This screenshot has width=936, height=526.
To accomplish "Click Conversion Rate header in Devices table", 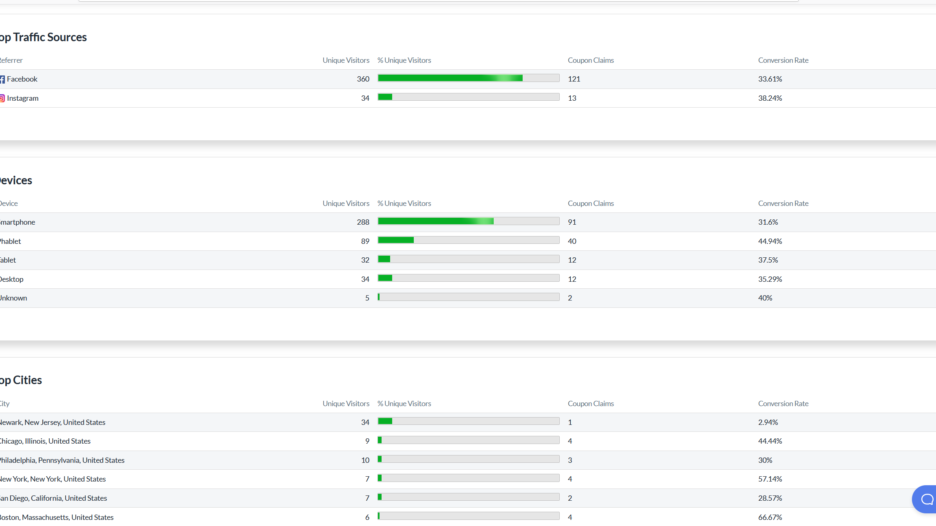I will click(x=783, y=203).
